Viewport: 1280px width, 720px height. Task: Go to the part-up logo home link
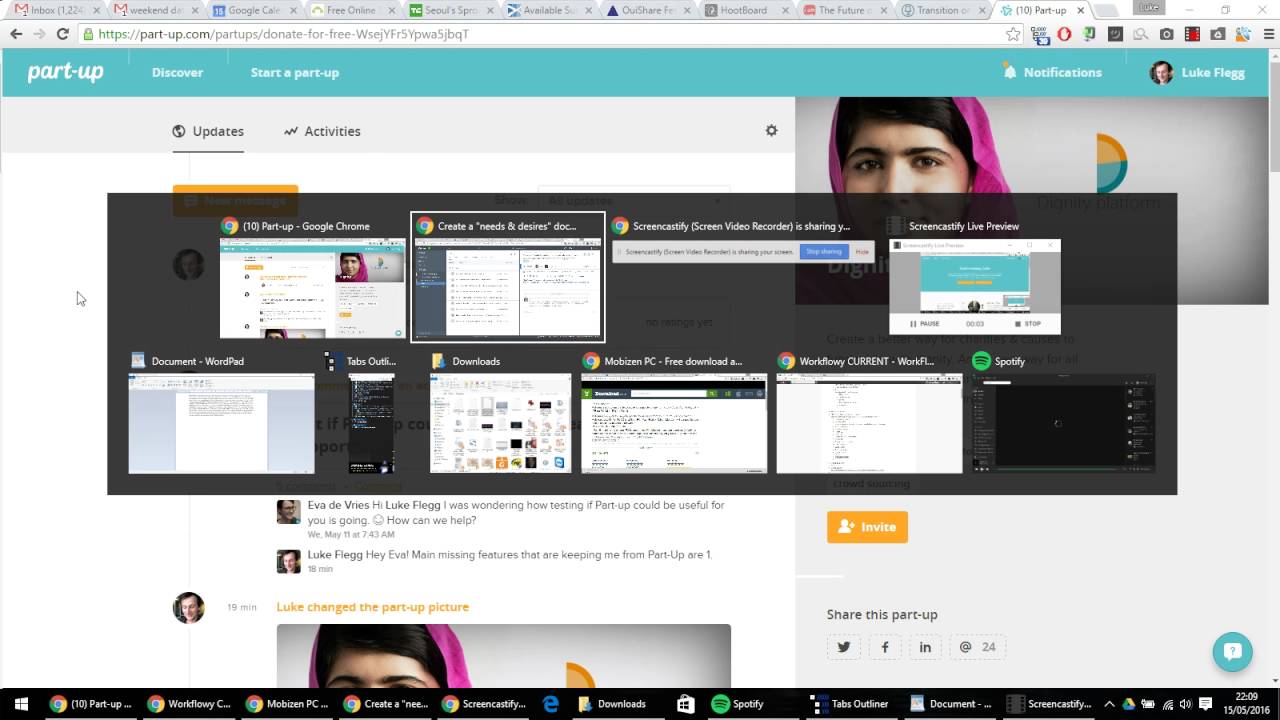coord(65,72)
